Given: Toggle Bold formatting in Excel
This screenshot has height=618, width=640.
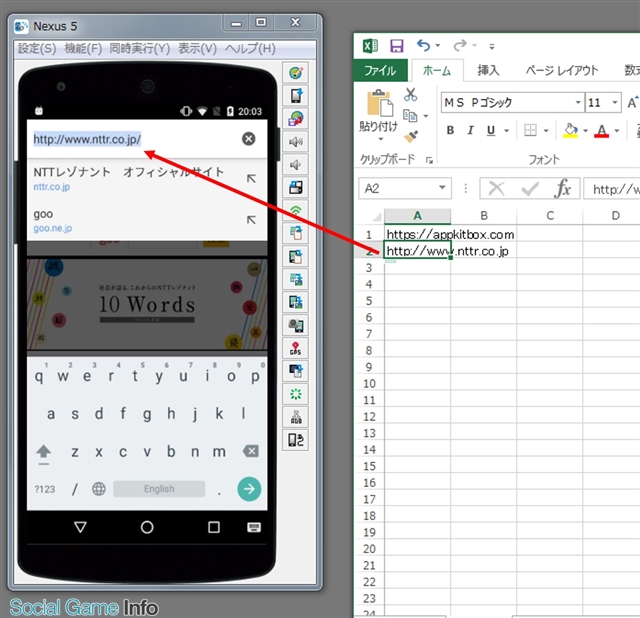Looking at the screenshot, I should click(450, 130).
